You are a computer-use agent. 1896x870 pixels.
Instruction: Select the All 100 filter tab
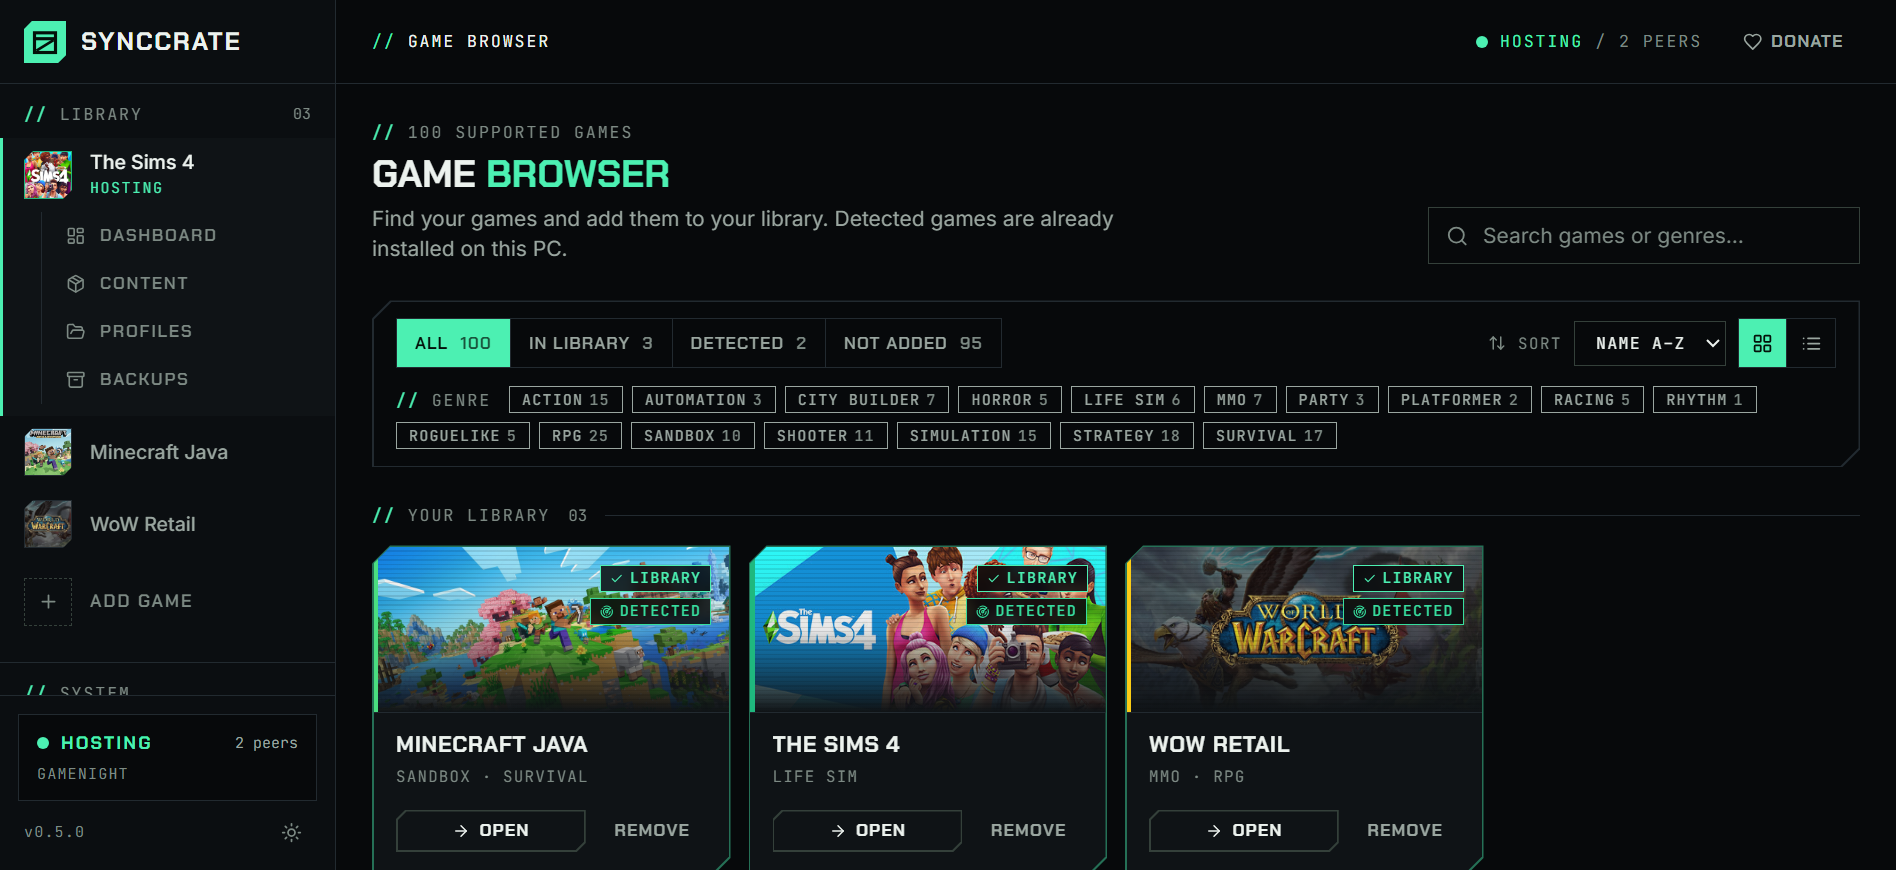(x=453, y=343)
